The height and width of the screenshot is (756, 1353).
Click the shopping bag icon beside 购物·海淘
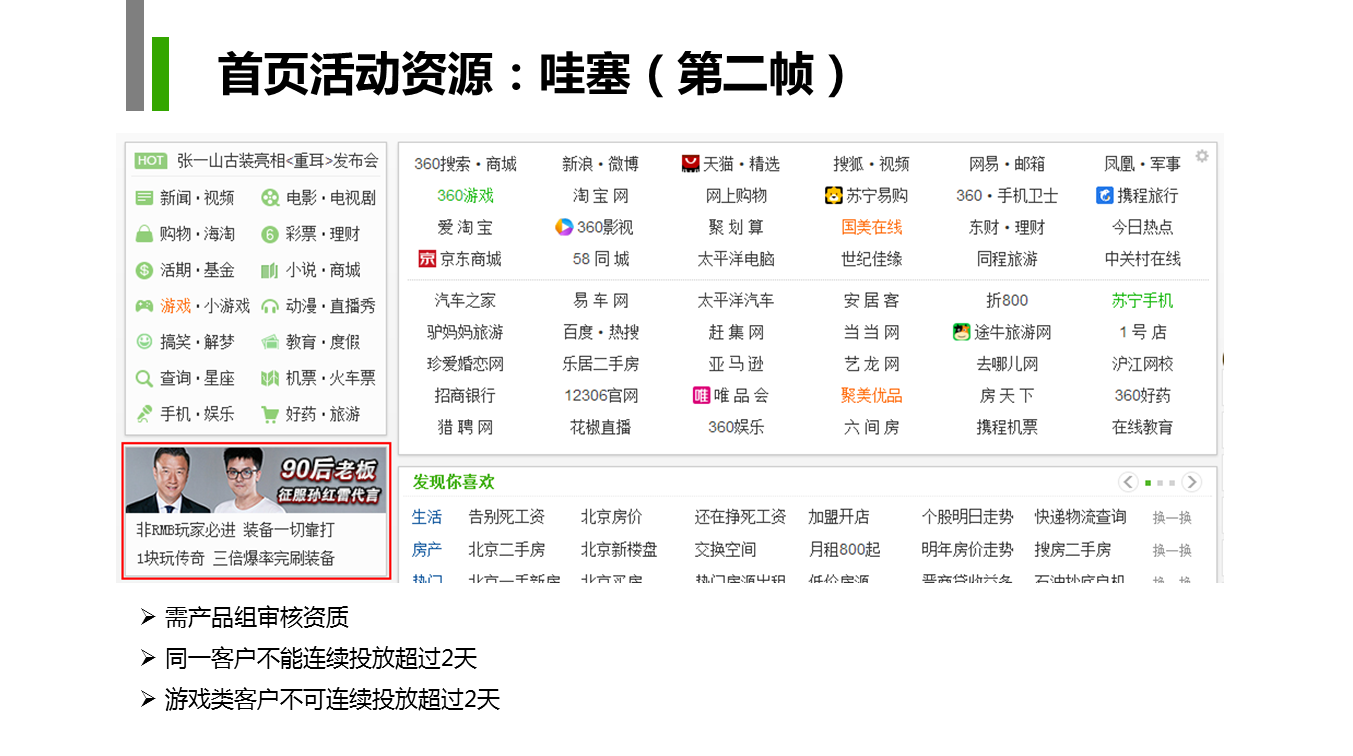(x=144, y=234)
